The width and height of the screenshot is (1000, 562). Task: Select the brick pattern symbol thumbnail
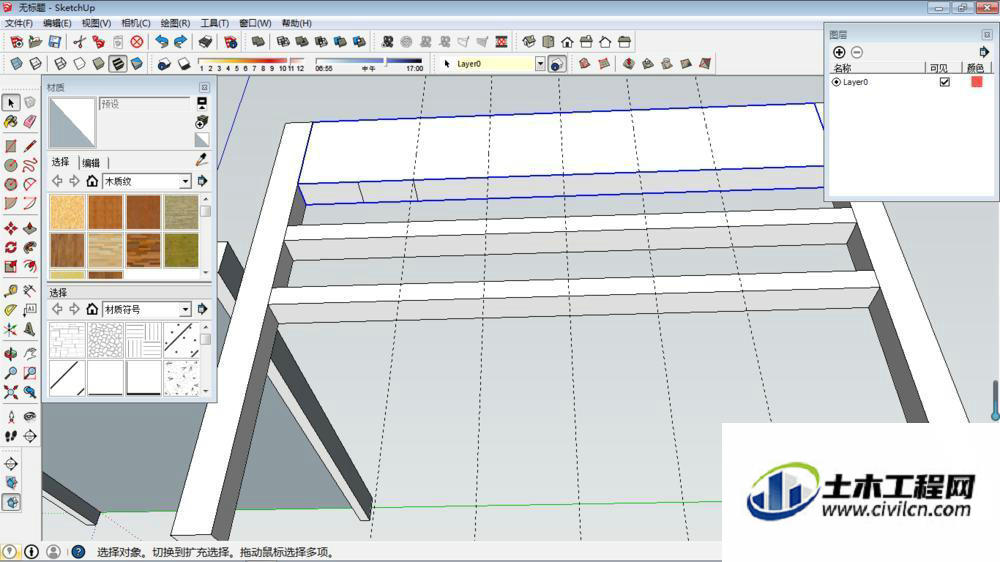tap(67, 341)
